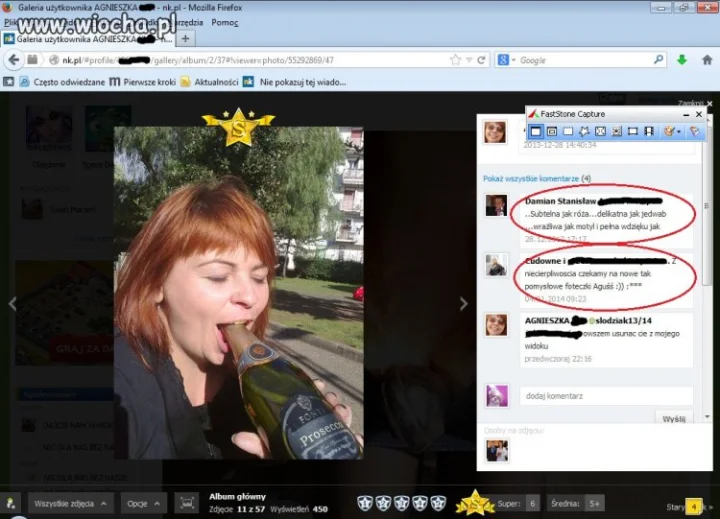The image size is (720, 519).
Task: Click Pokaż wszystkie komentarze link
Action: pos(531,179)
